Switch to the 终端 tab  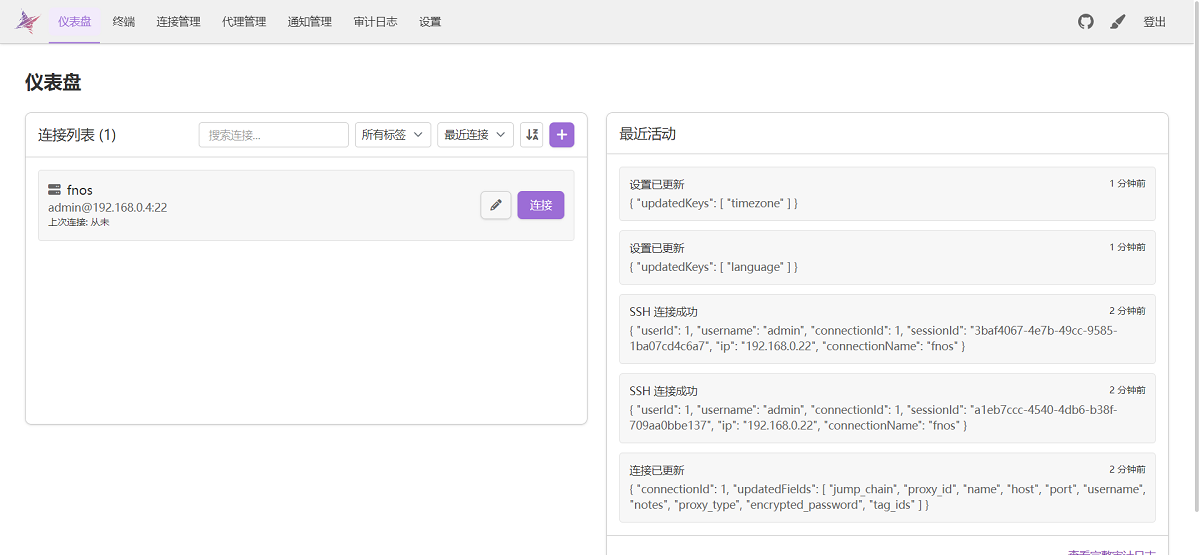124,22
